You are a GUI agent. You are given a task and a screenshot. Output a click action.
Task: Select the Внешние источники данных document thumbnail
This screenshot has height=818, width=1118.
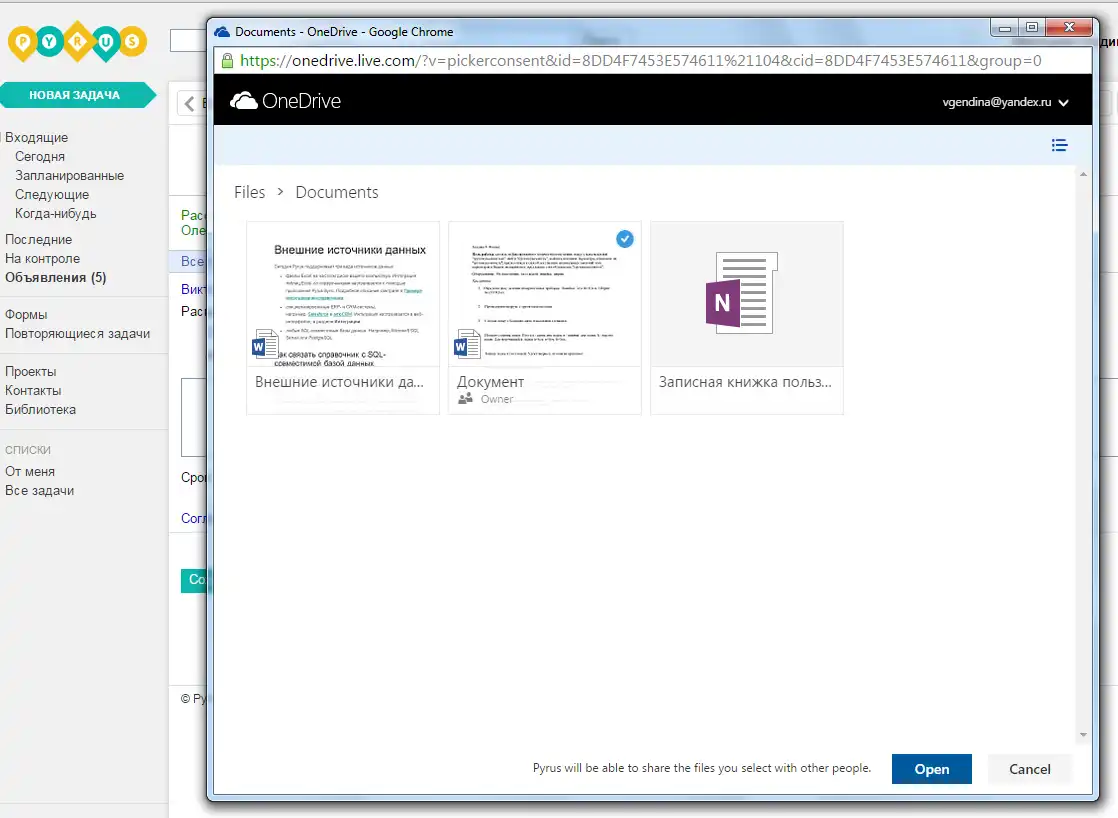[343, 295]
